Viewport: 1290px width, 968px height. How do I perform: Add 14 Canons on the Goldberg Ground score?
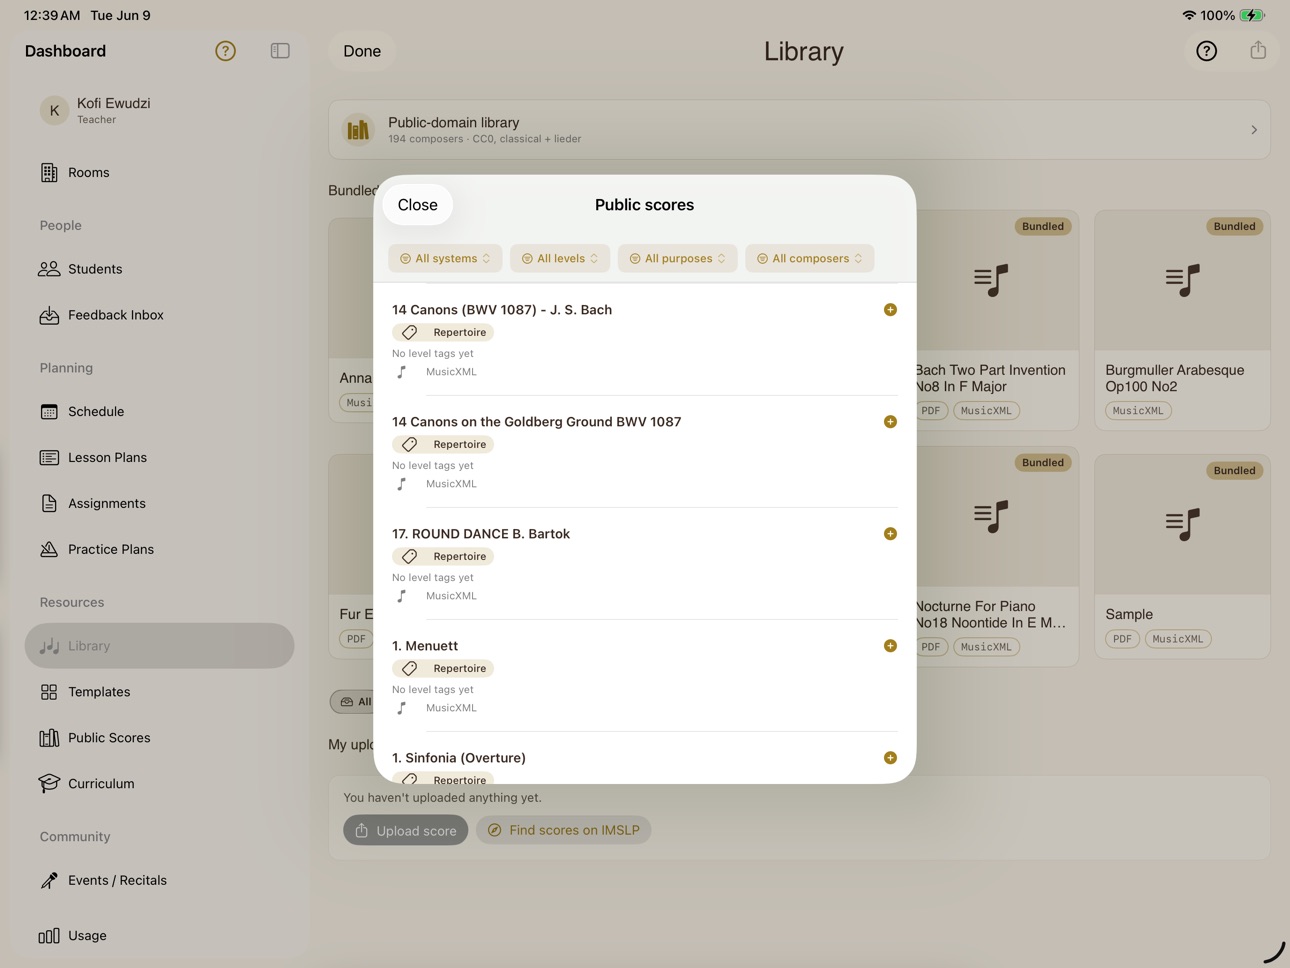tap(890, 422)
